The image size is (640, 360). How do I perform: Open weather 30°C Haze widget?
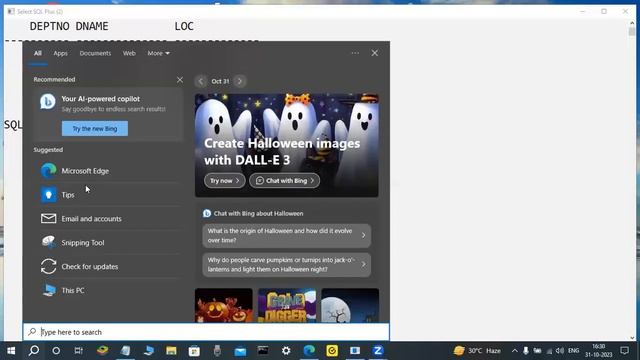[x=478, y=351]
